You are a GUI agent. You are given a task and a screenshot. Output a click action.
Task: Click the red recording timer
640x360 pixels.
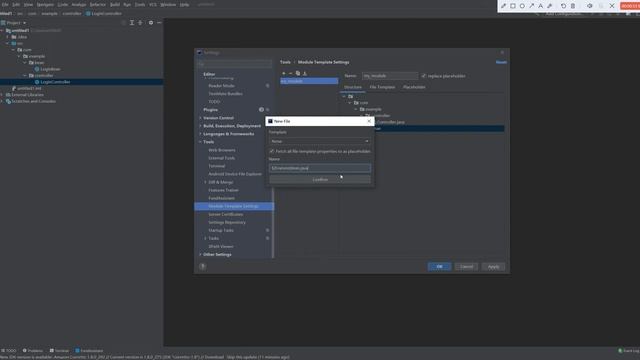click(630, 6)
